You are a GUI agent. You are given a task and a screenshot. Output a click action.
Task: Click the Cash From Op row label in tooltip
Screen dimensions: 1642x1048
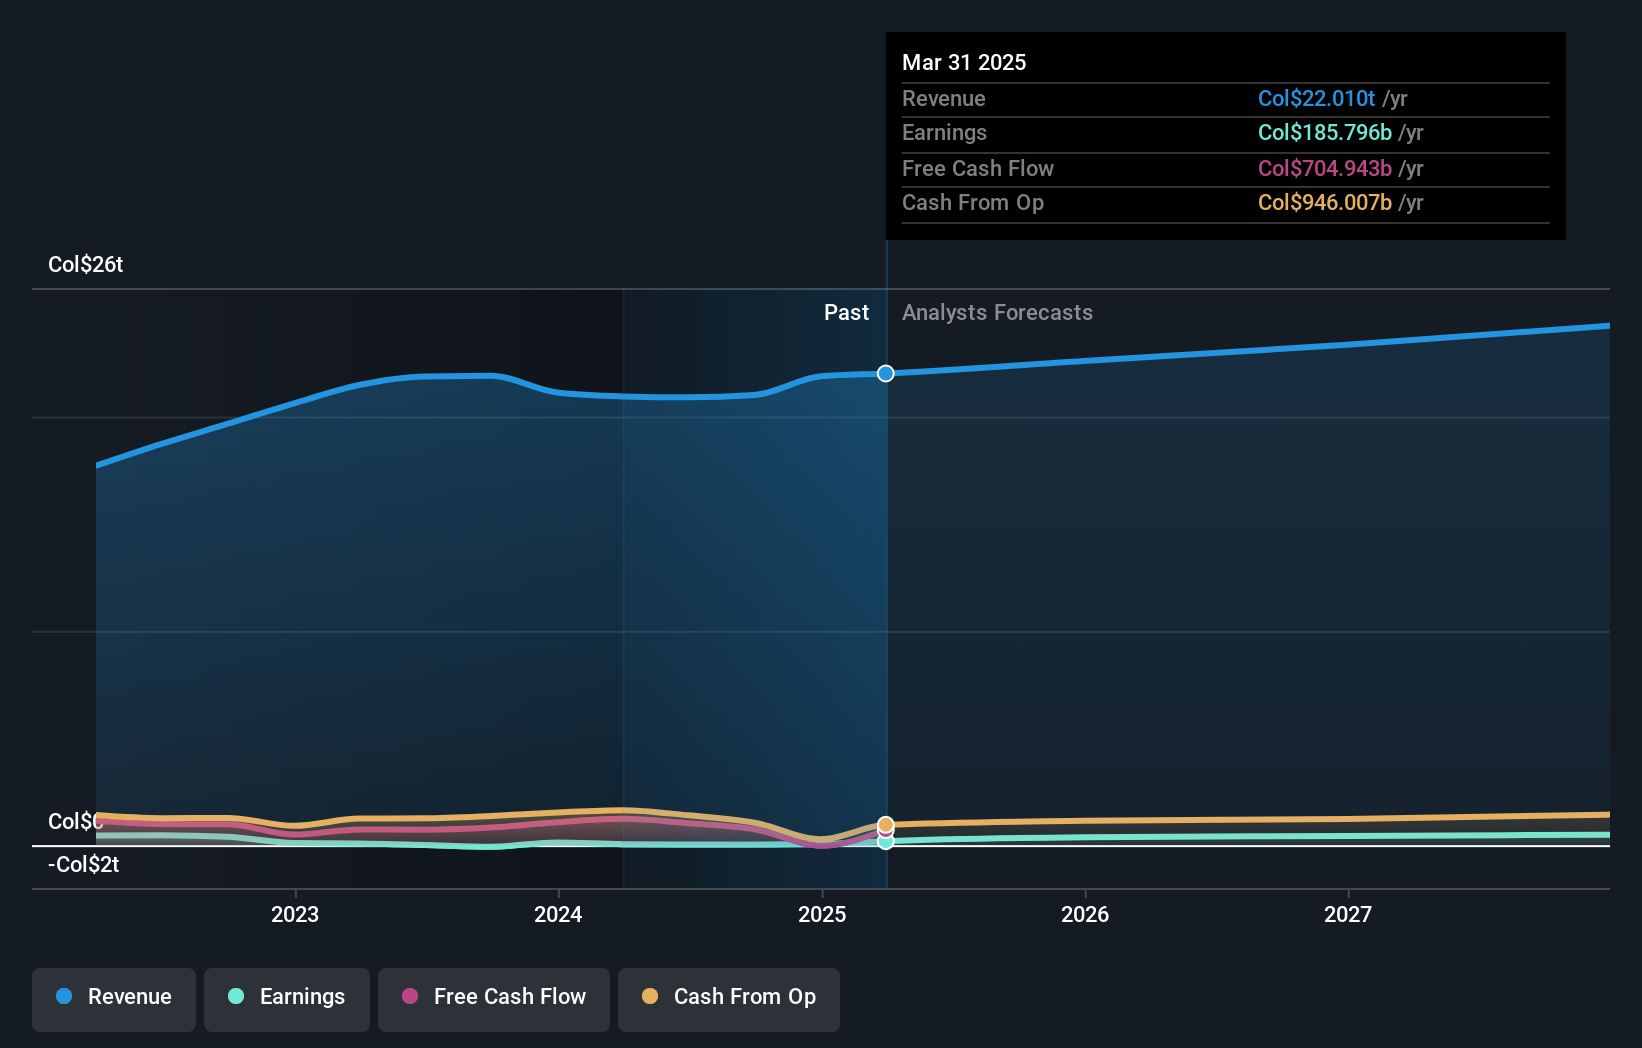click(x=973, y=202)
